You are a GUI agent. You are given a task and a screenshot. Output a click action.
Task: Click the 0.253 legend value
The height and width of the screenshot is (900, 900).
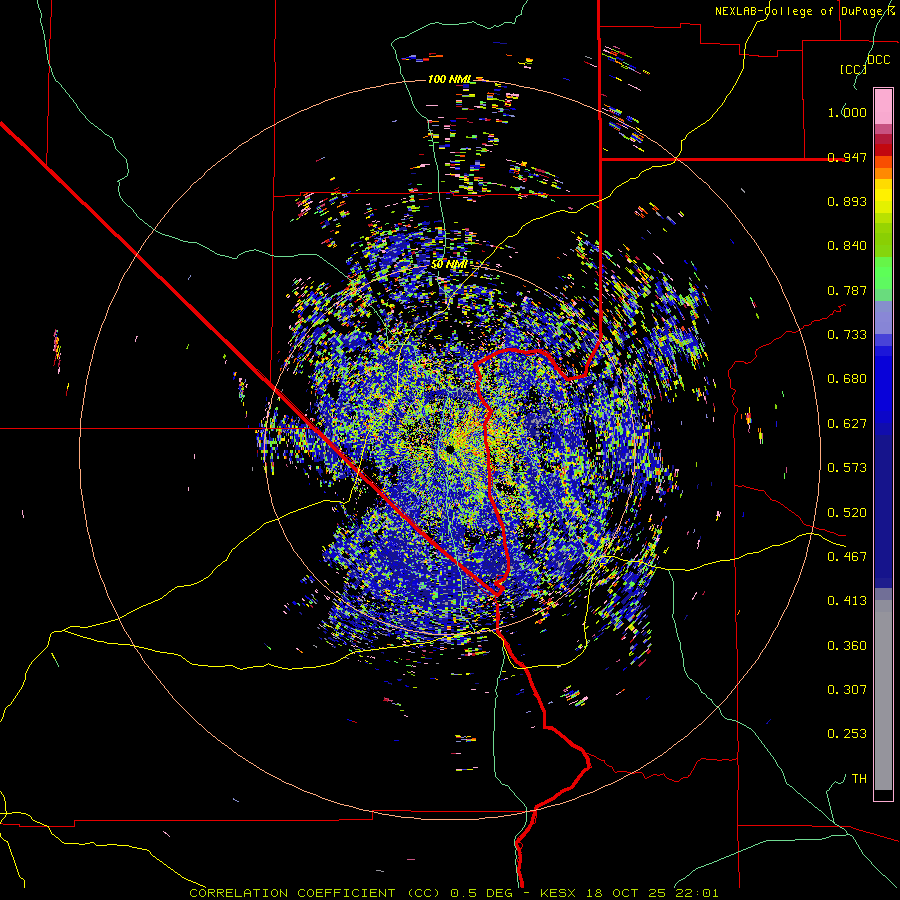pos(847,734)
